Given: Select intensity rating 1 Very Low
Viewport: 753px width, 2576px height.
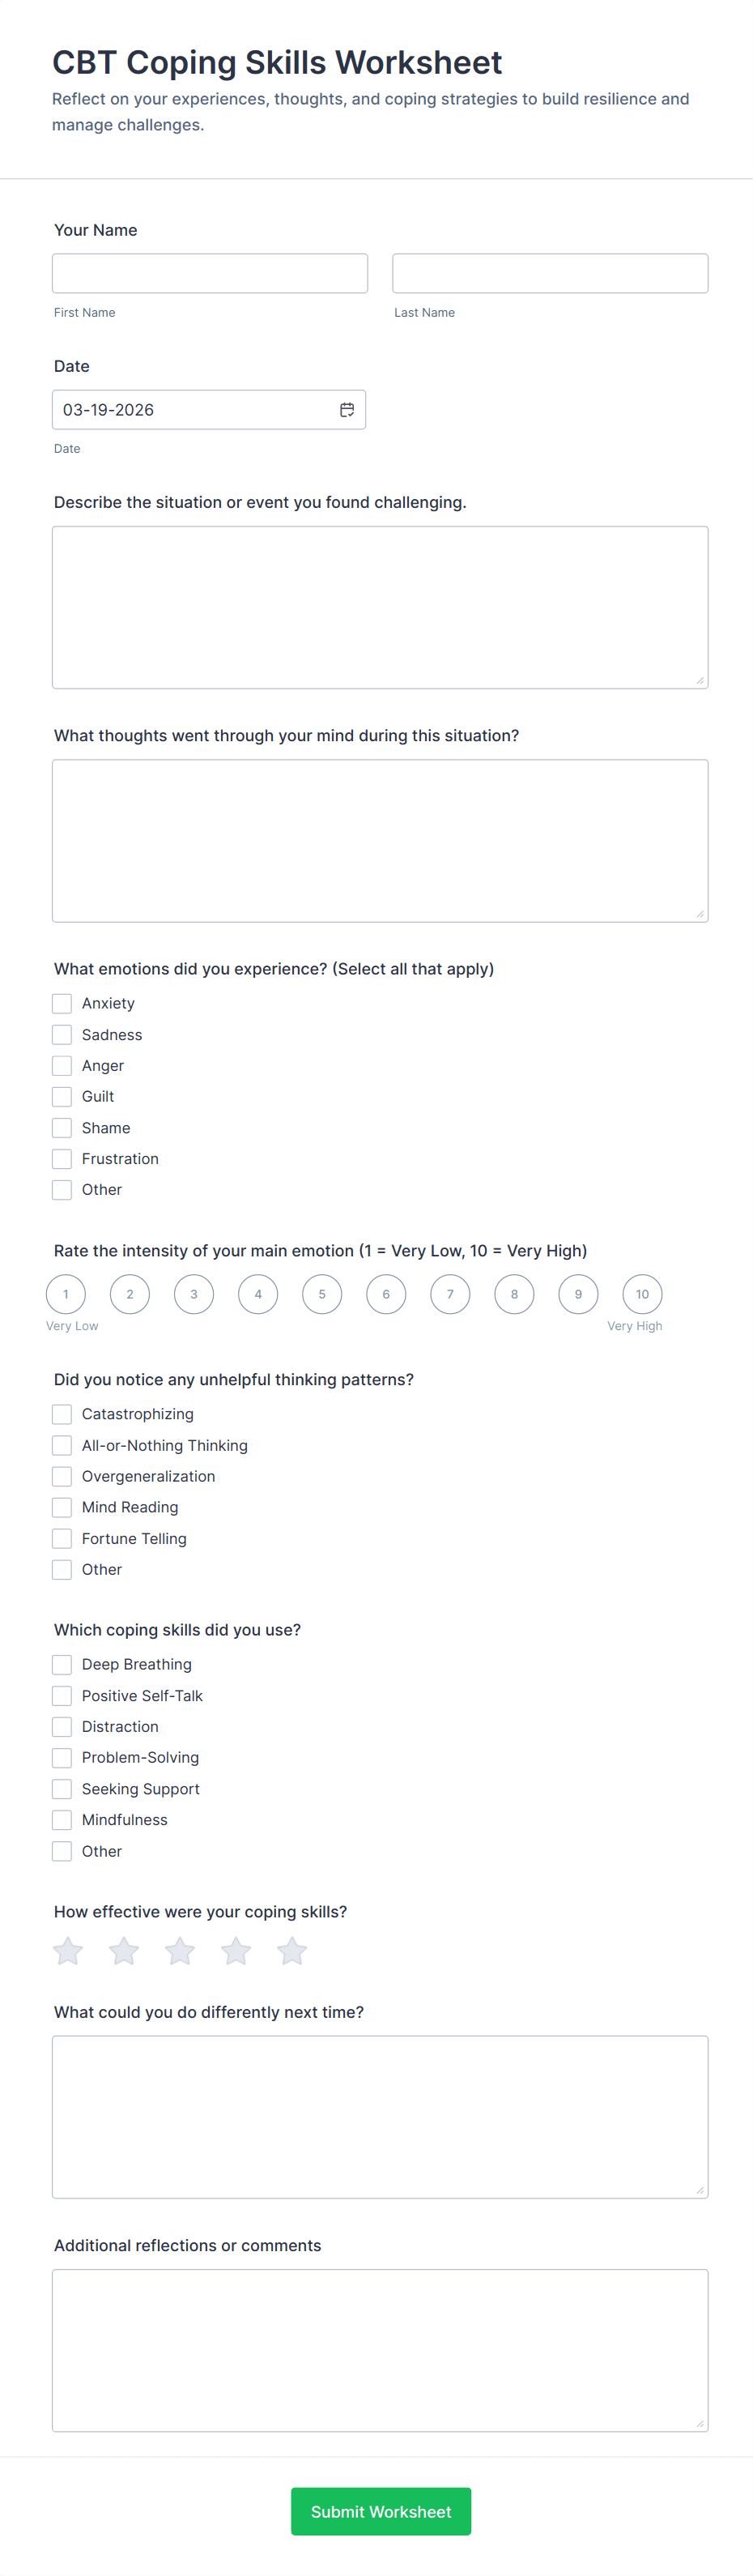Looking at the screenshot, I should pos(66,1294).
